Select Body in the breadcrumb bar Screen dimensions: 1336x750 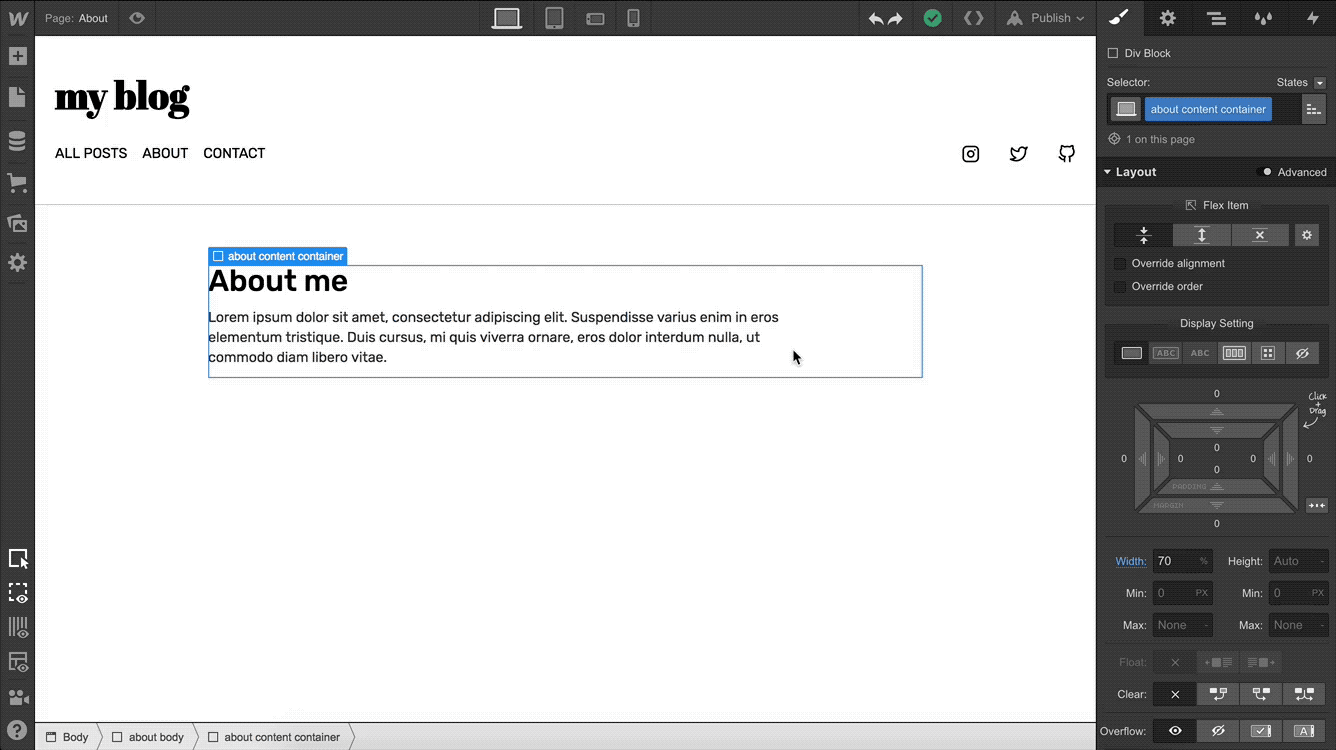tap(67, 737)
